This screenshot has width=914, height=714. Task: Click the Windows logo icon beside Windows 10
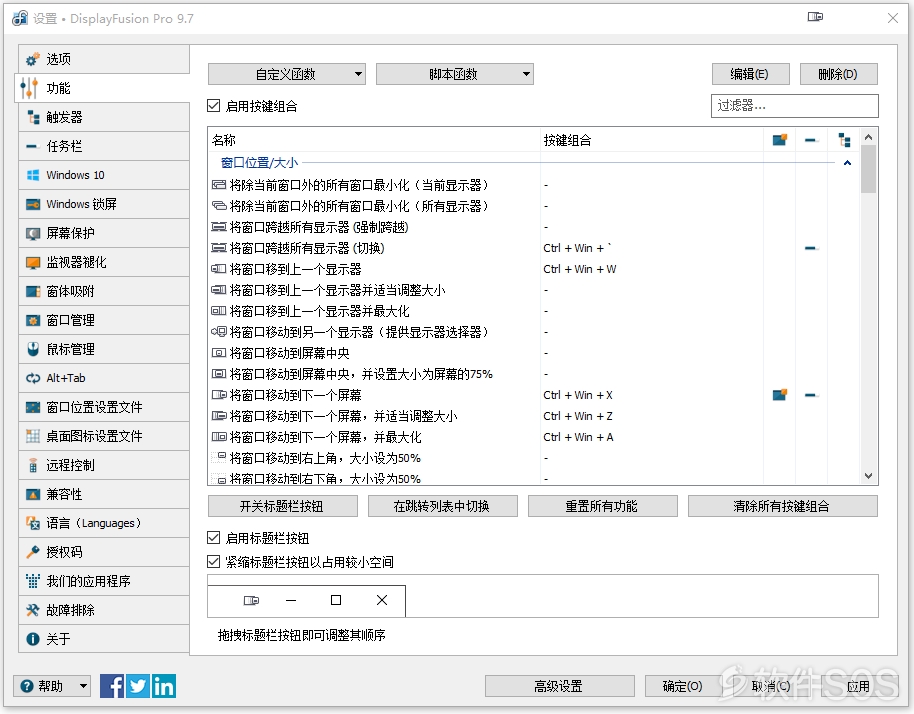click(x=33, y=175)
